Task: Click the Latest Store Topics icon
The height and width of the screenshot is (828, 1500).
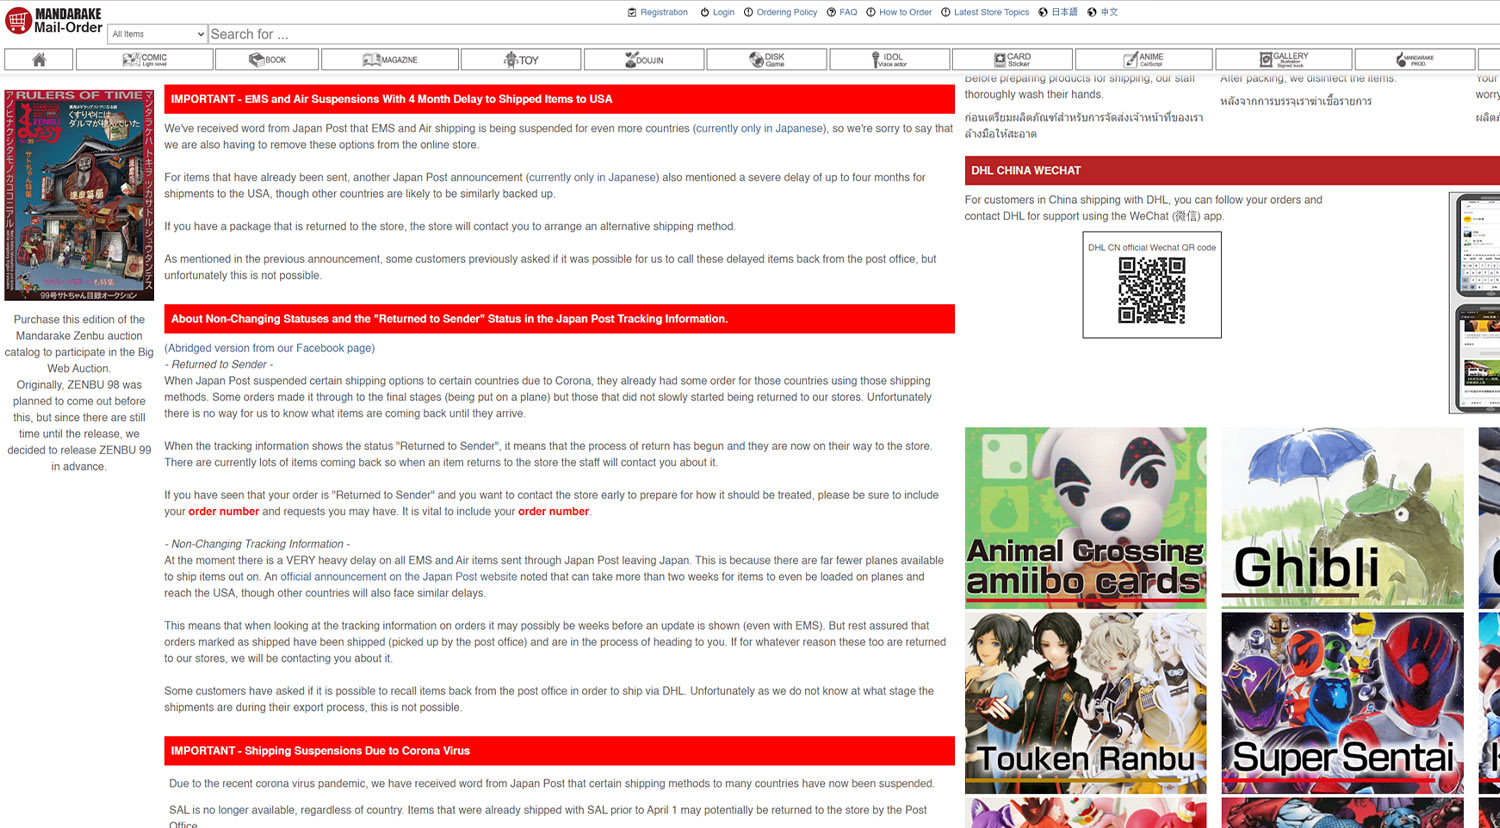Action: click(x=946, y=12)
